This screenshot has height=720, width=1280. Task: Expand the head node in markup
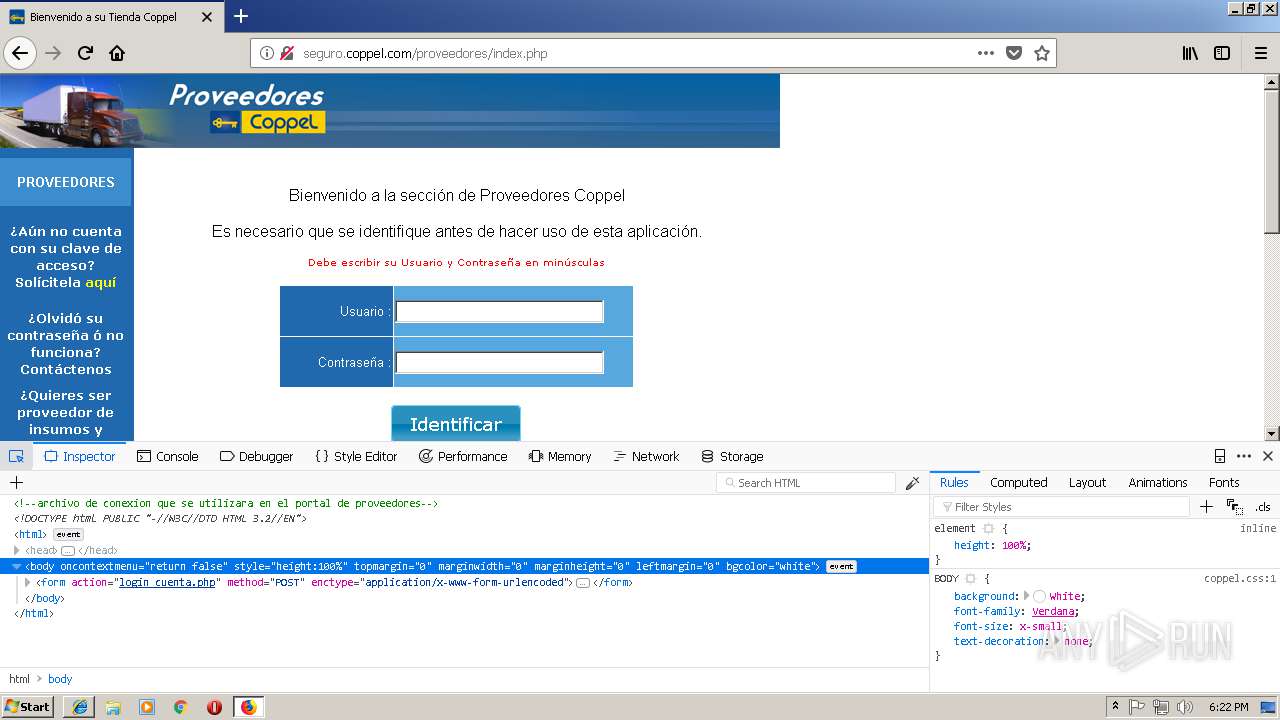(x=17, y=550)
